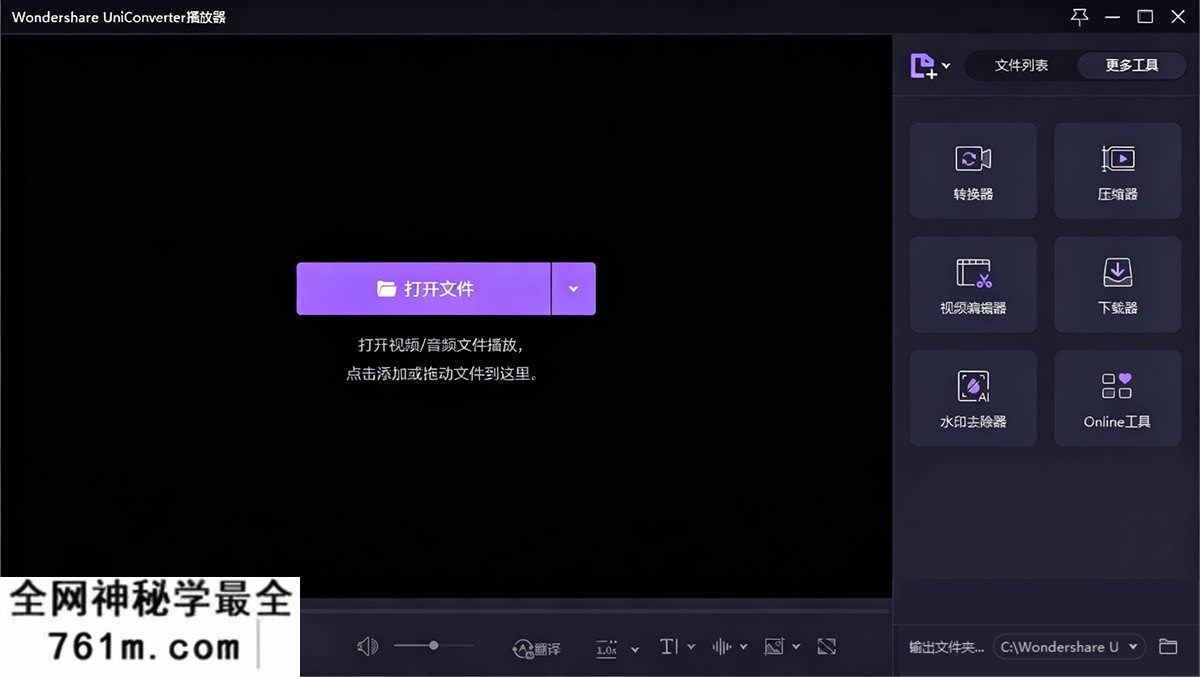Open the Online工具 tile
Screen dimensions: 1200x677
[1118, 398]
